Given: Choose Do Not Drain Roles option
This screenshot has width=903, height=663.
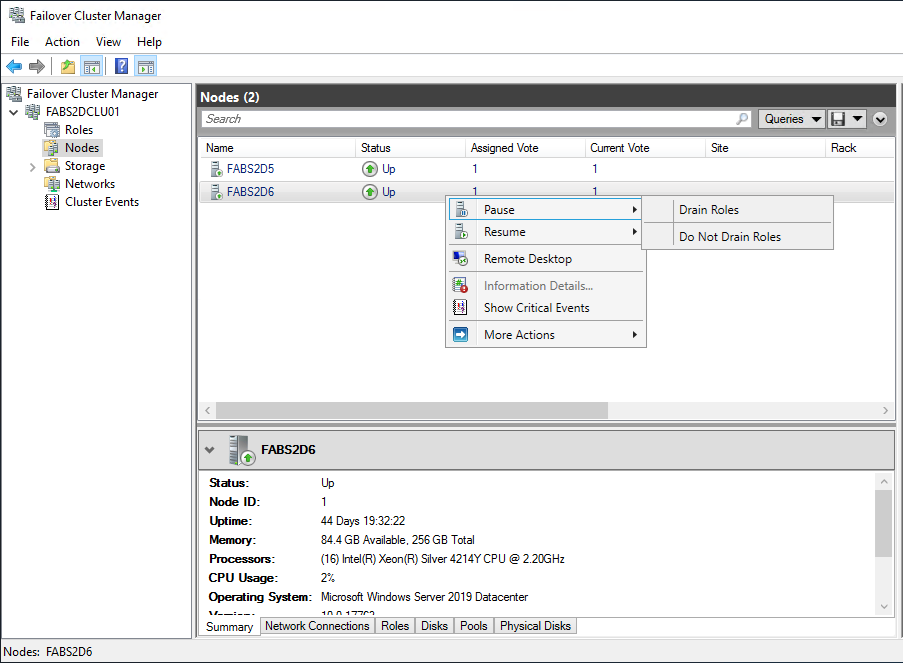Looking at the screenshot, I should tap(738, 237).
